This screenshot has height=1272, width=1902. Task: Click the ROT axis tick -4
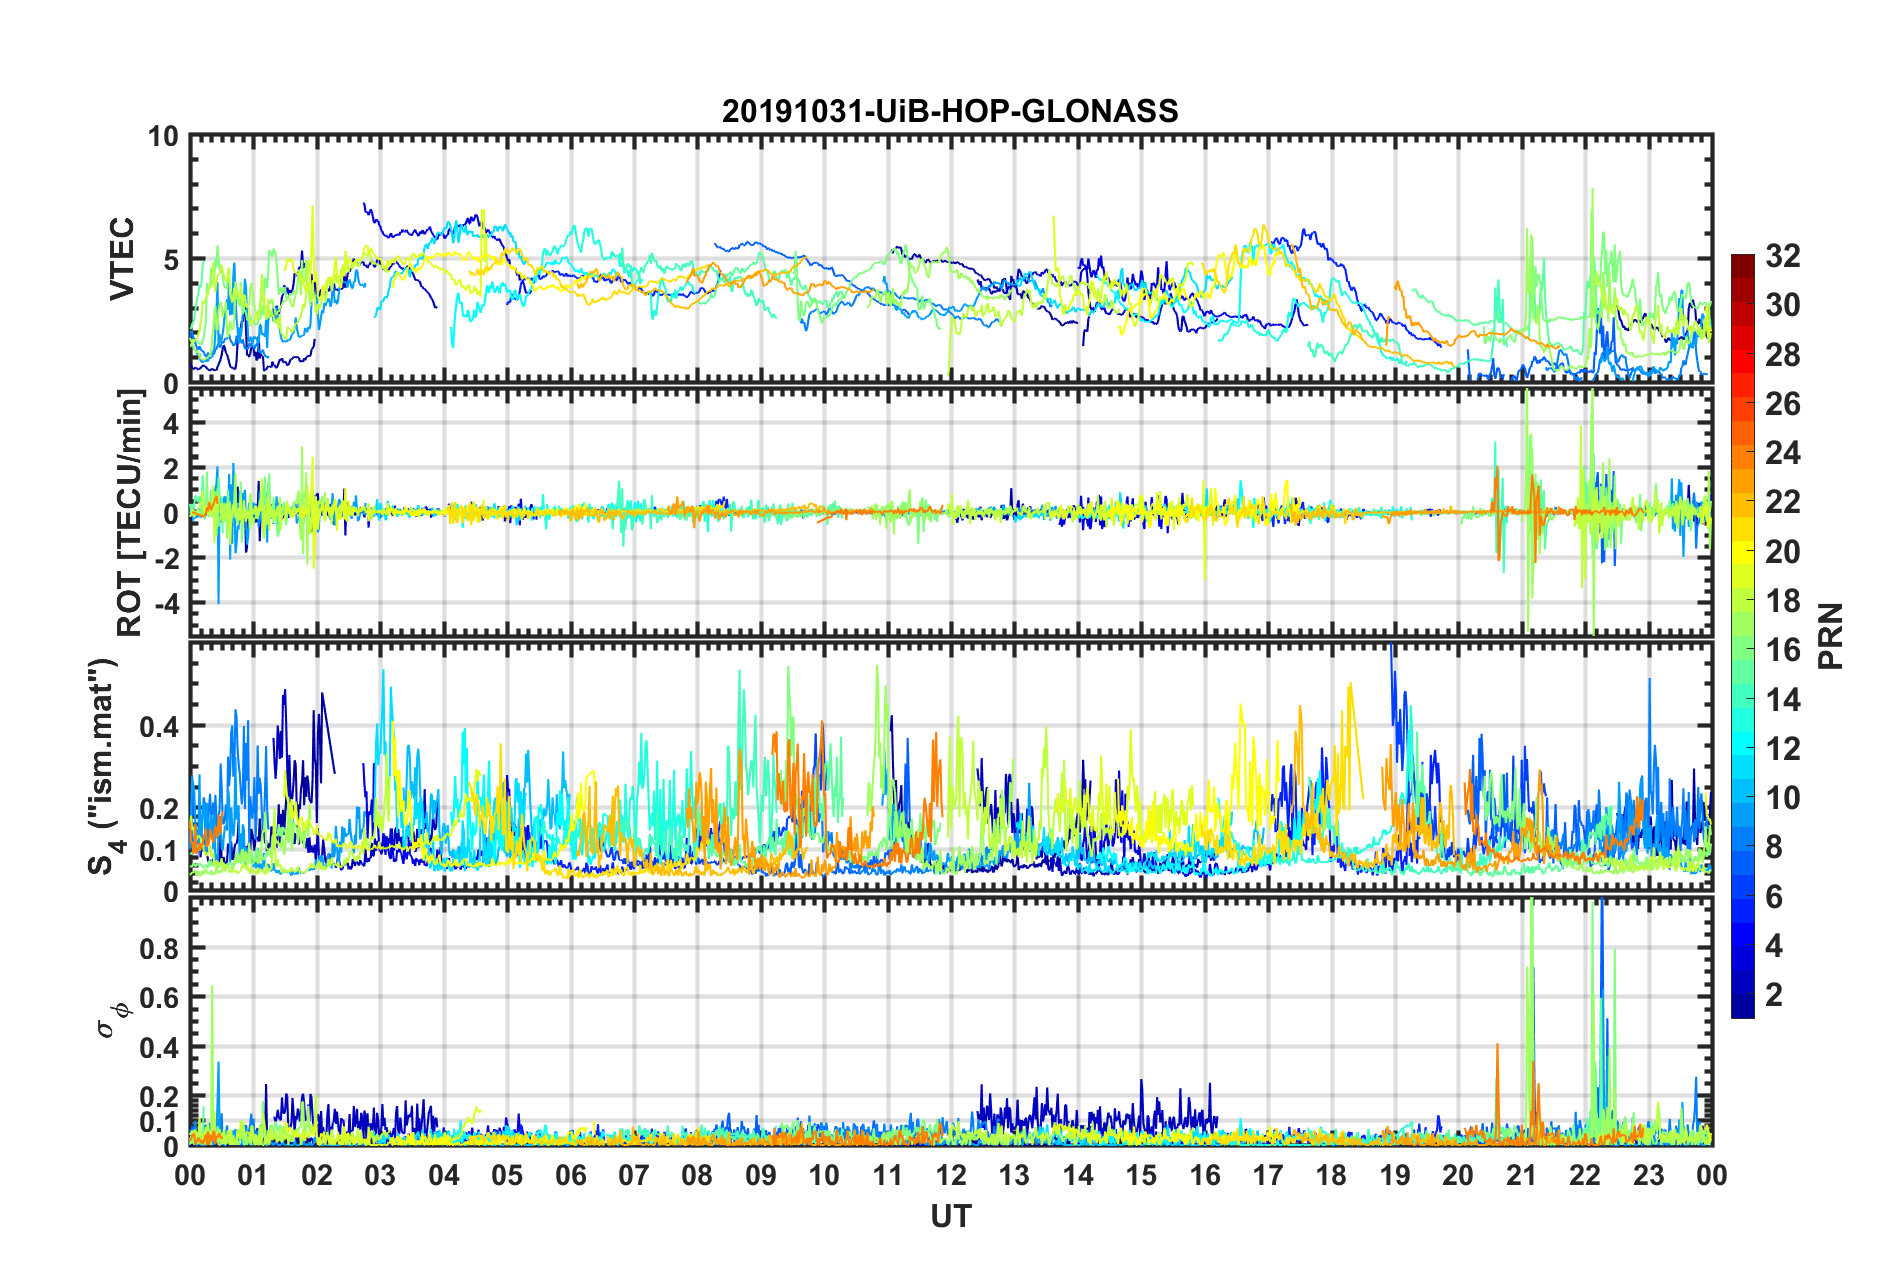tap(168, 603)
